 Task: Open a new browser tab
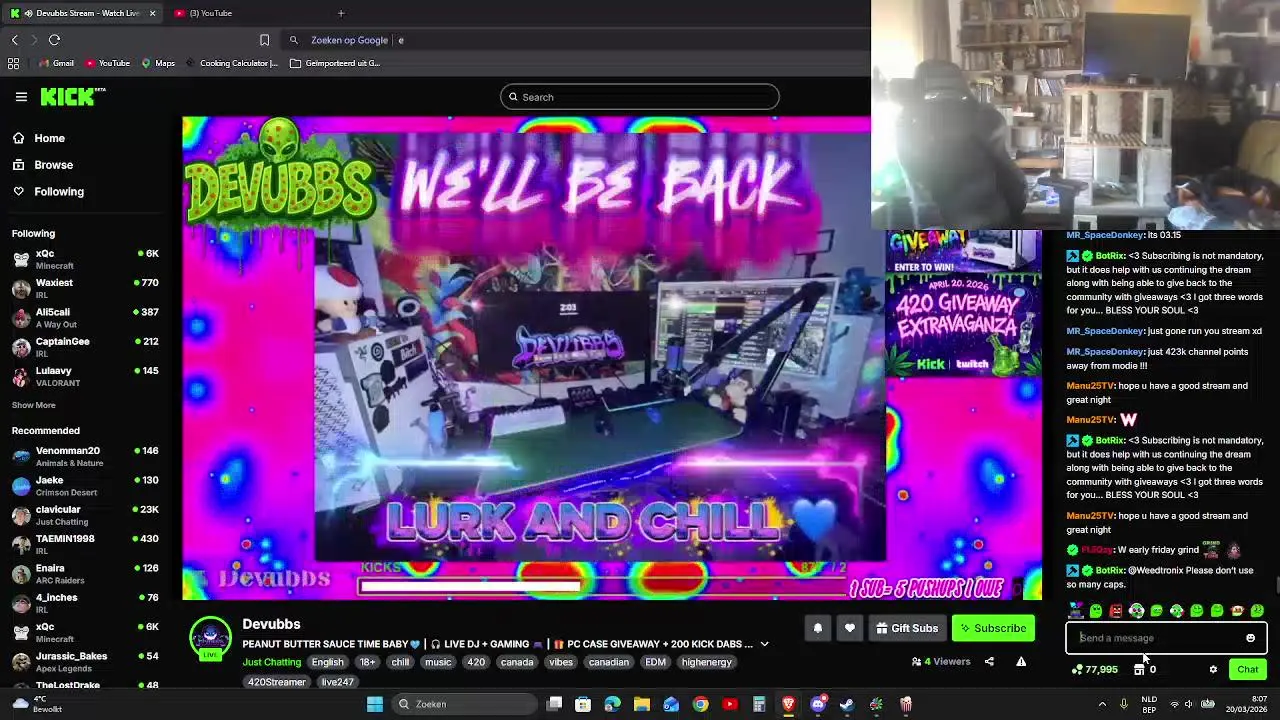tap(341, 13)
